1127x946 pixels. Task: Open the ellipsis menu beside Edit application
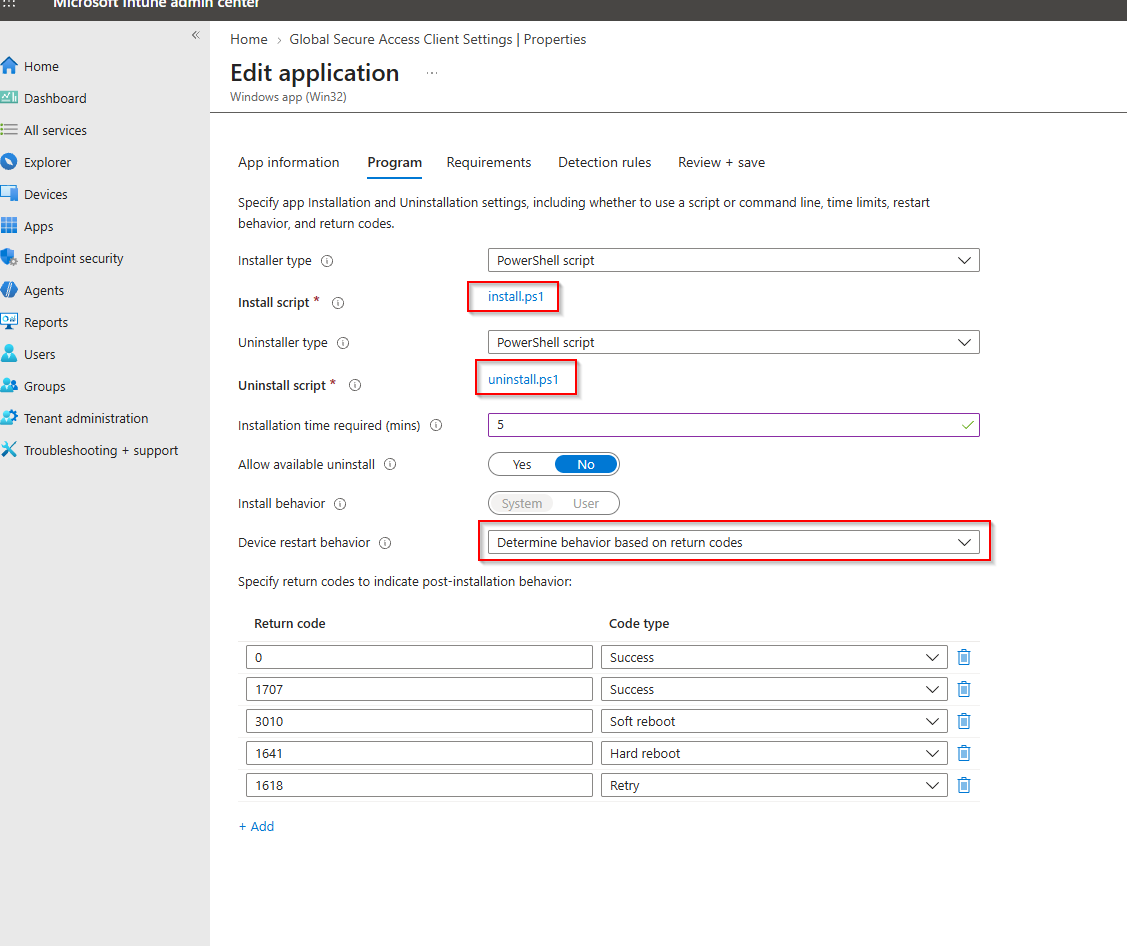[x=431, y=73]
